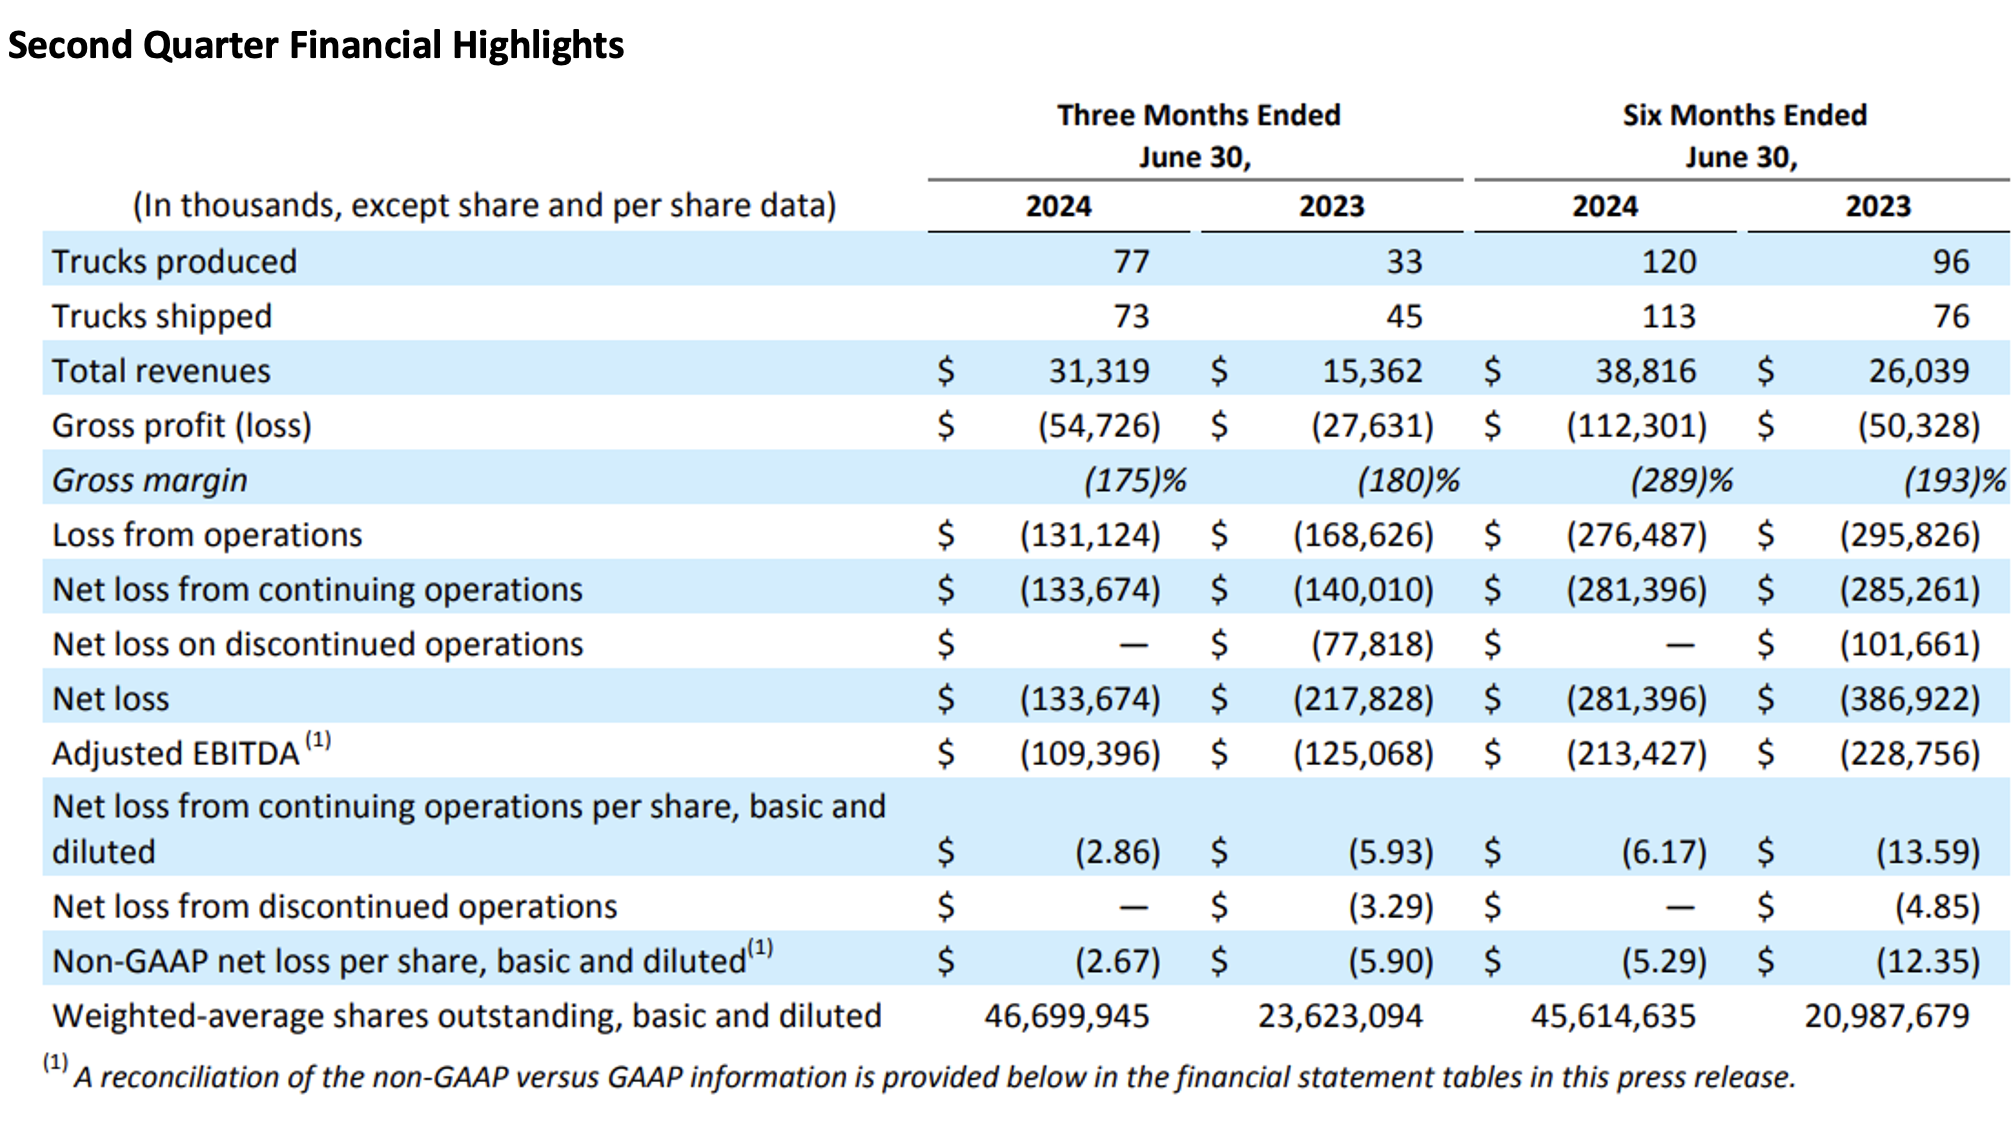Select the Six Months Ended column header

click(x=1744, y=136)
